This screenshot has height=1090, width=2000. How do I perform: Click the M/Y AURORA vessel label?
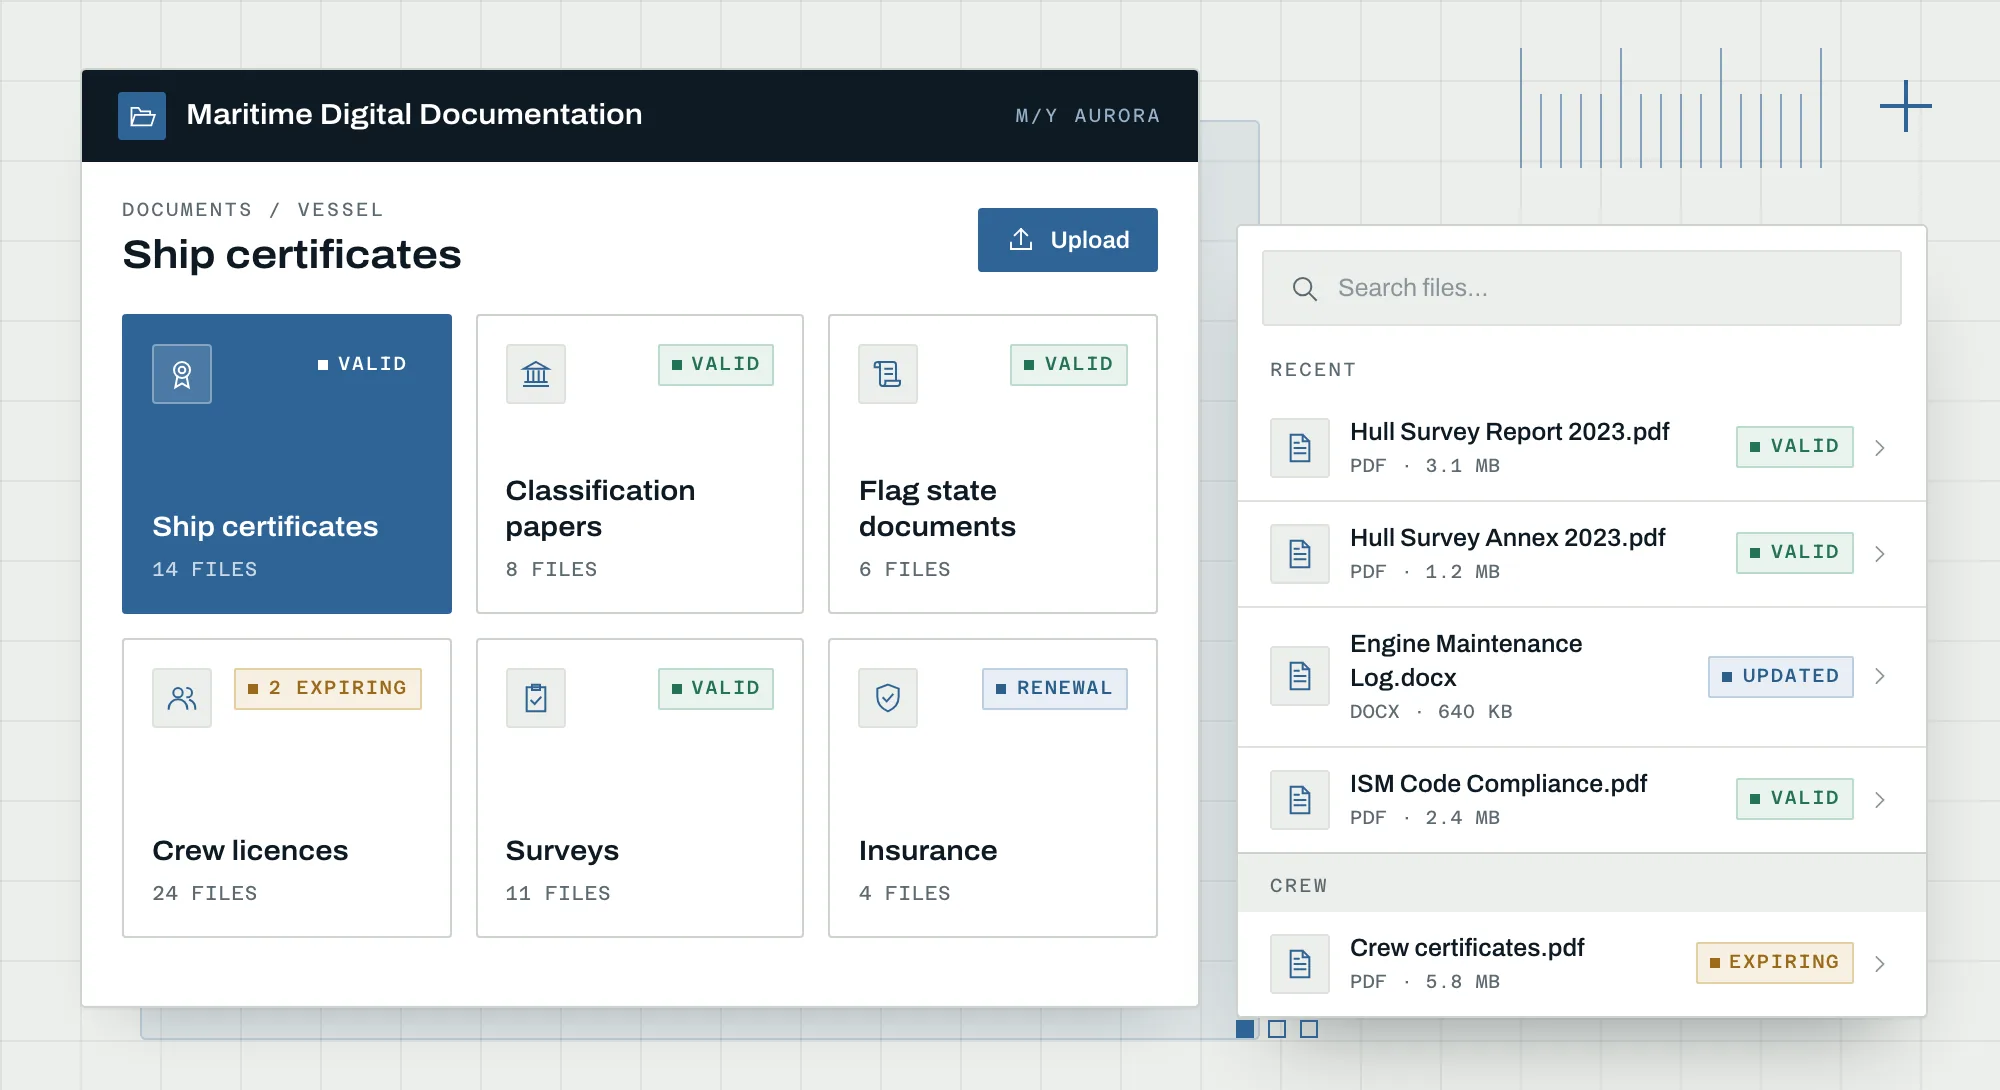pyautogui.click(x=1088, y=116)
